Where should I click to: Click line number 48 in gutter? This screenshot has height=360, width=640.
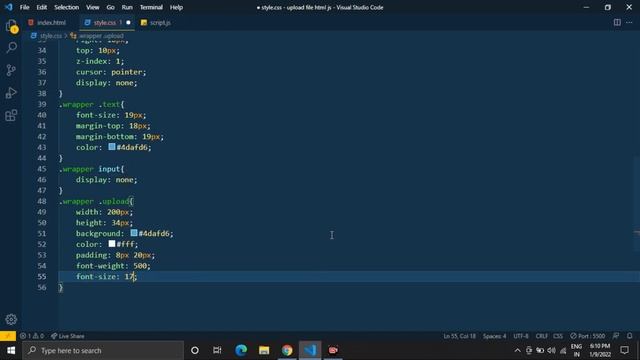42,201
